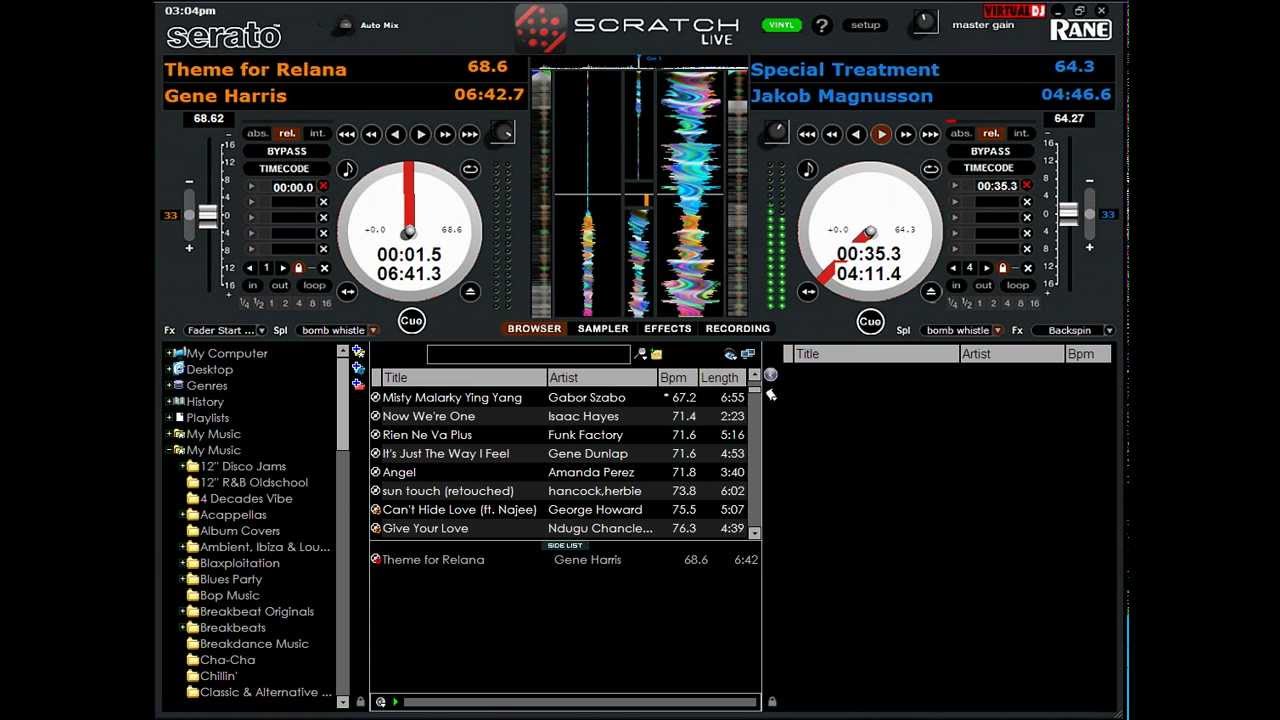The height and width of the screenshot is (720, 1280).
Task: Play the left deck in reverse
Action: [x=396, y=134]
